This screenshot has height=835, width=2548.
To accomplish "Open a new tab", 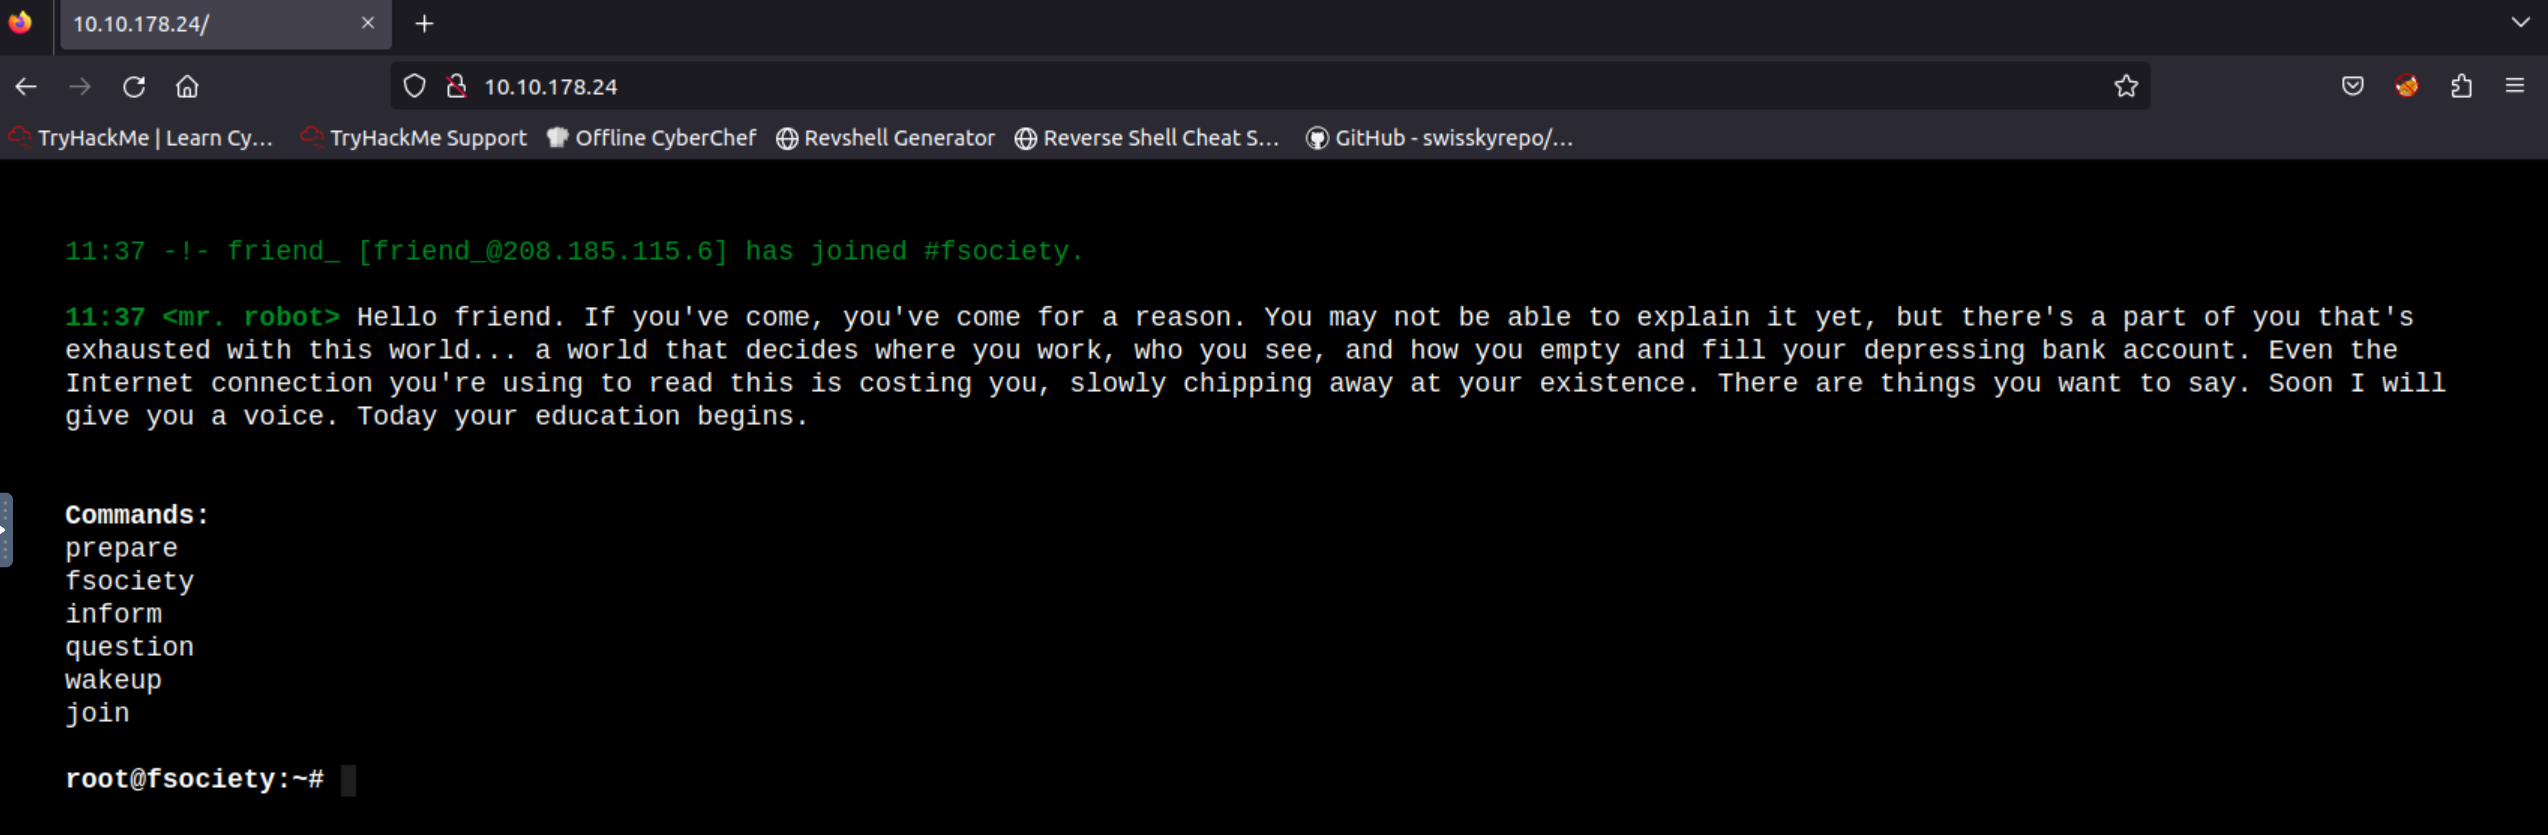I will (x=425, y=24).
